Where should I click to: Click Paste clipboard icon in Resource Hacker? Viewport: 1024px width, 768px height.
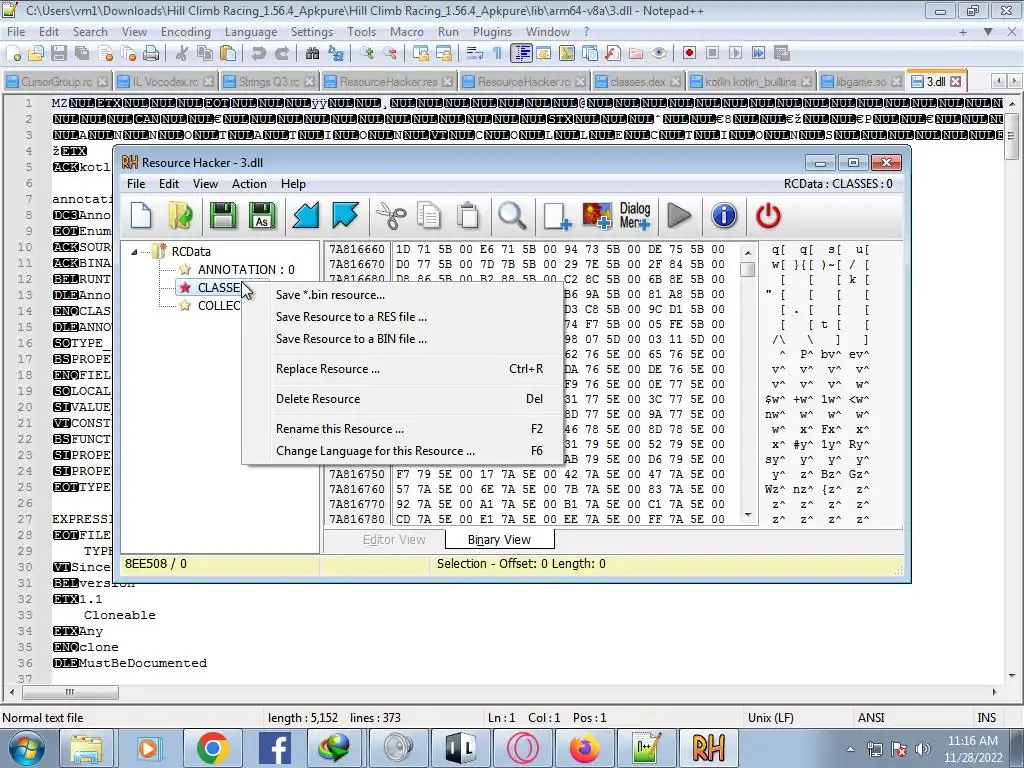(x=468, y=216)
